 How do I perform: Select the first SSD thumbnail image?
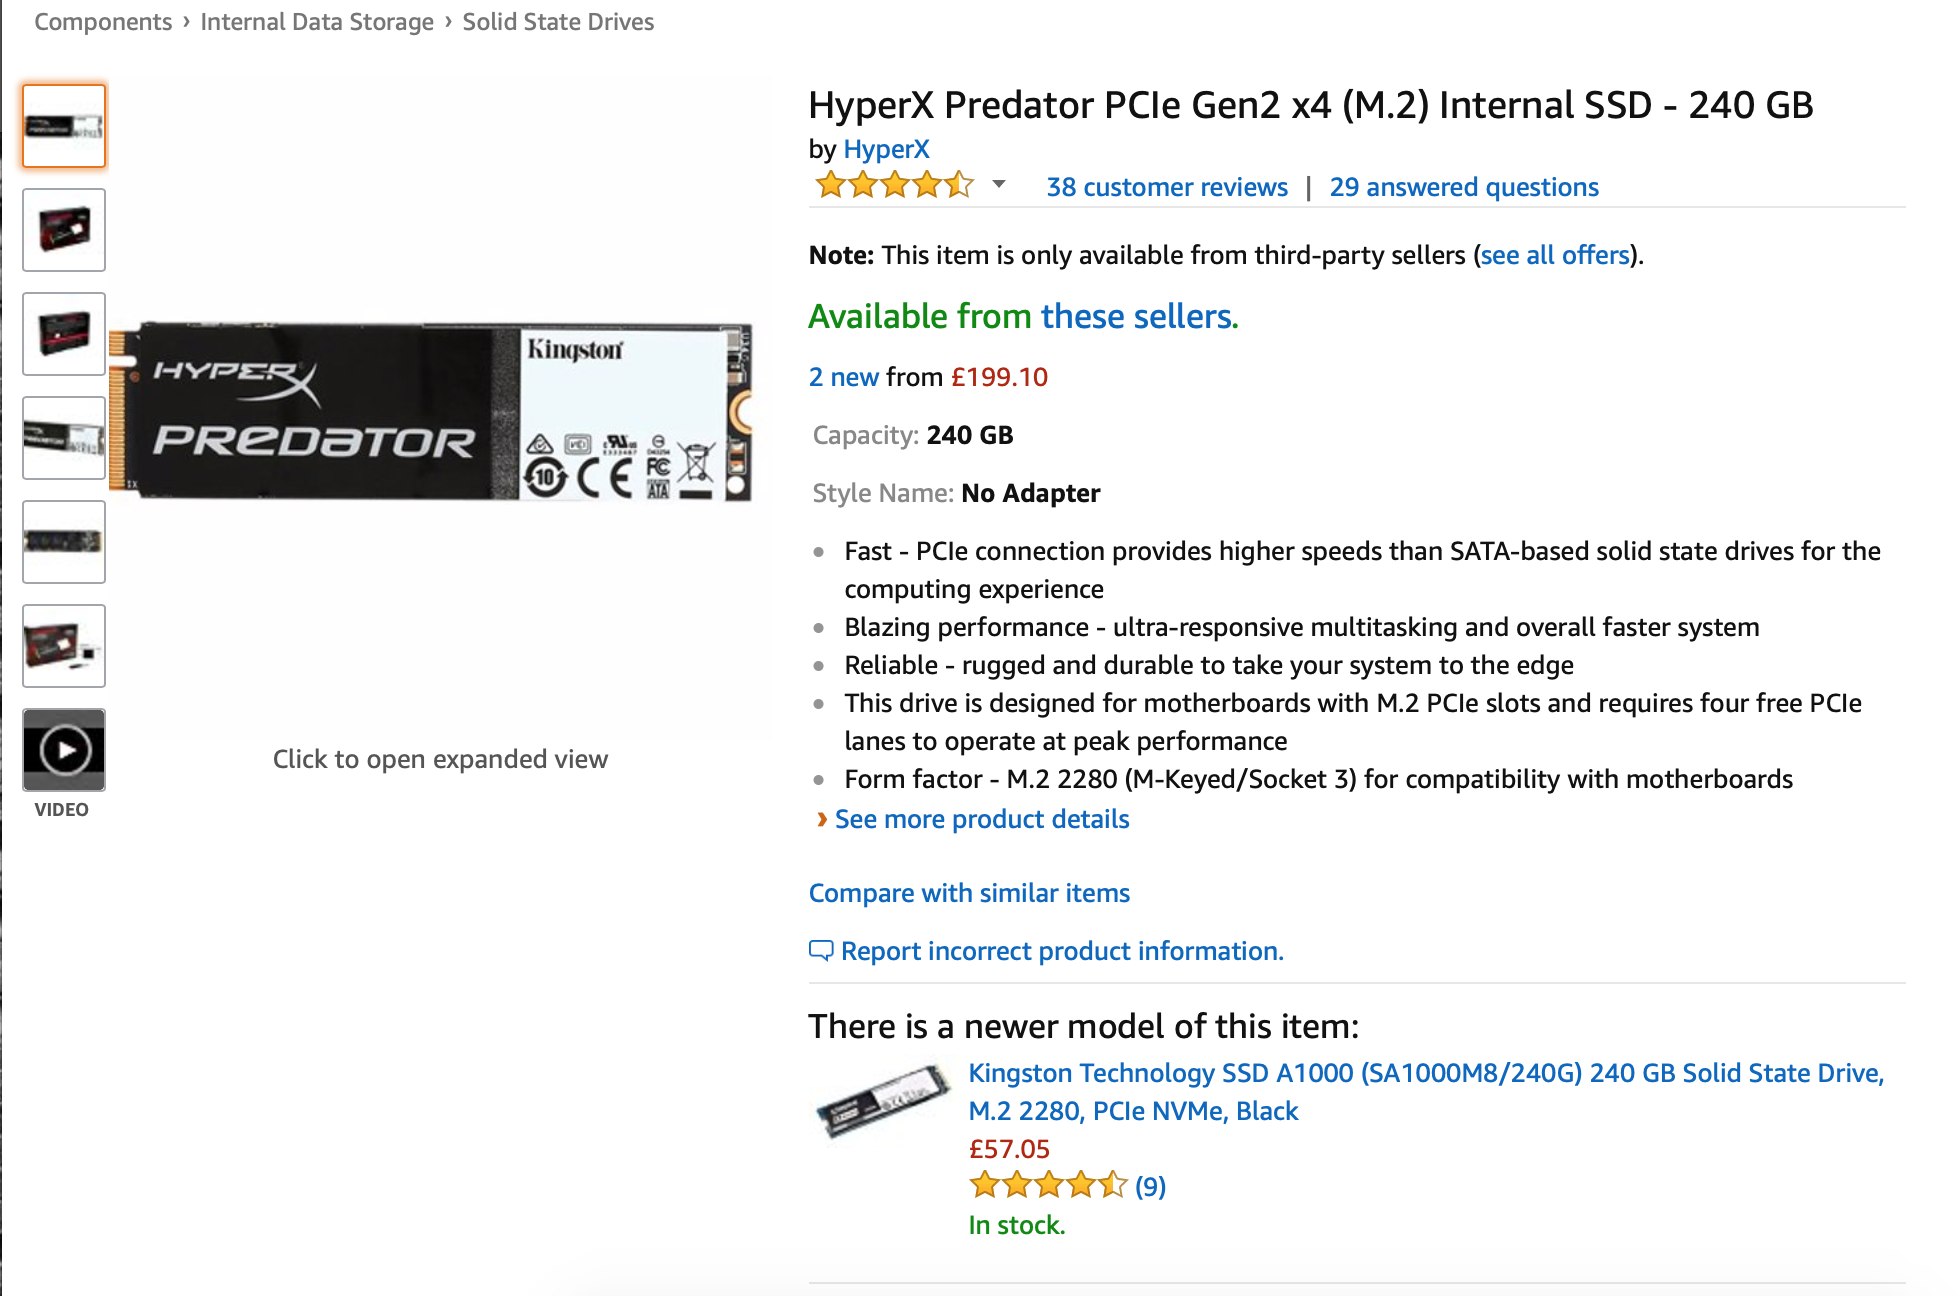click(x=64, y=126)
